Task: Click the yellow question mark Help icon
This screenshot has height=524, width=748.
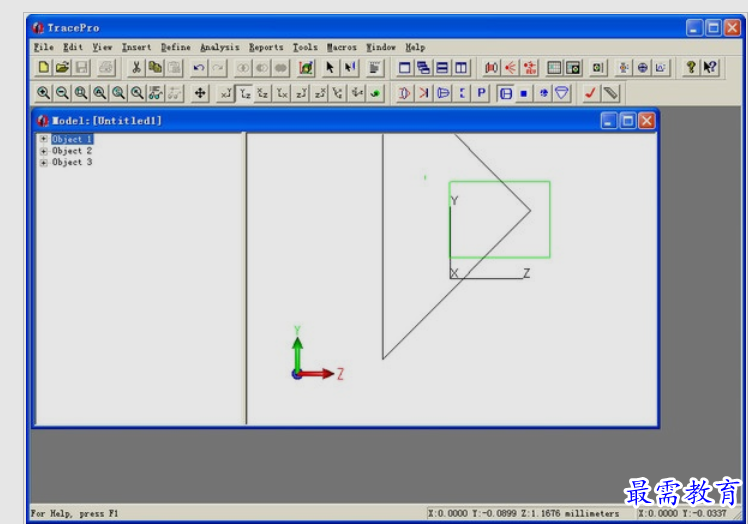Action: tap(691, 68)
